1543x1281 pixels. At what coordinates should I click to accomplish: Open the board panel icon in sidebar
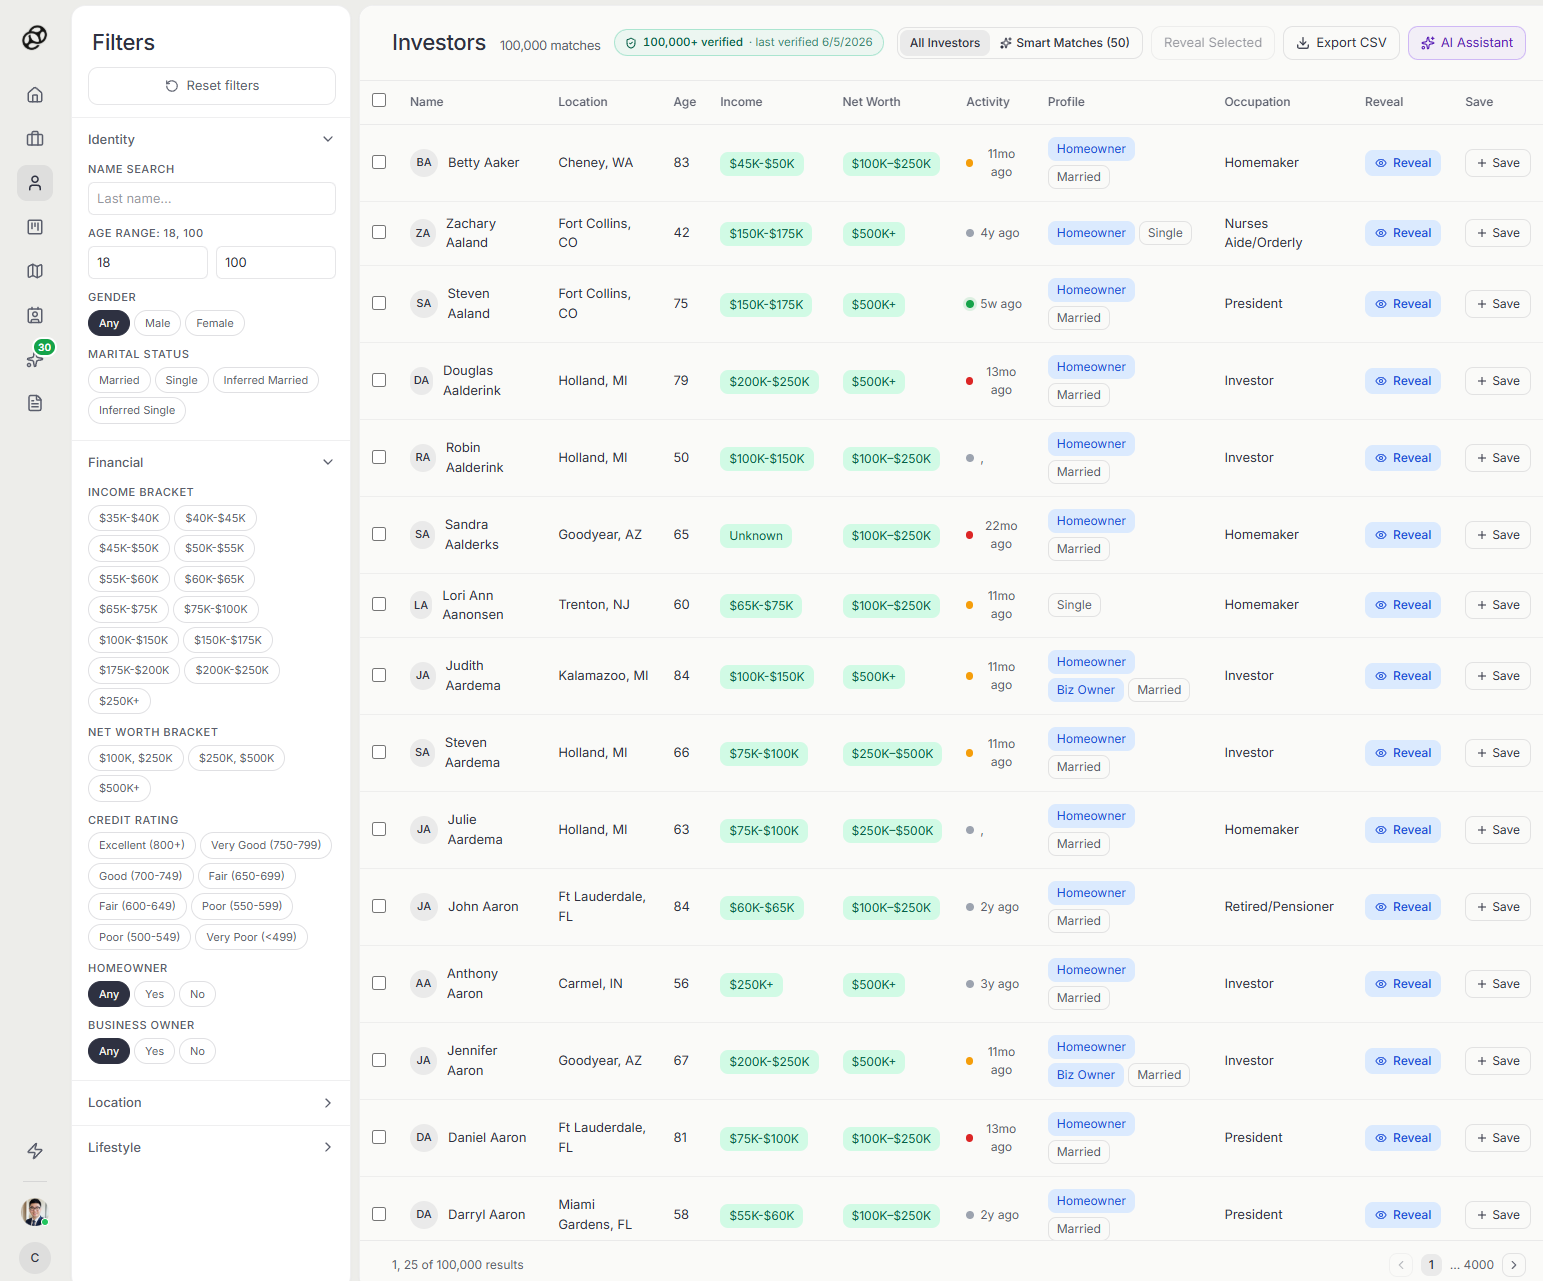(x=35, y=227)
